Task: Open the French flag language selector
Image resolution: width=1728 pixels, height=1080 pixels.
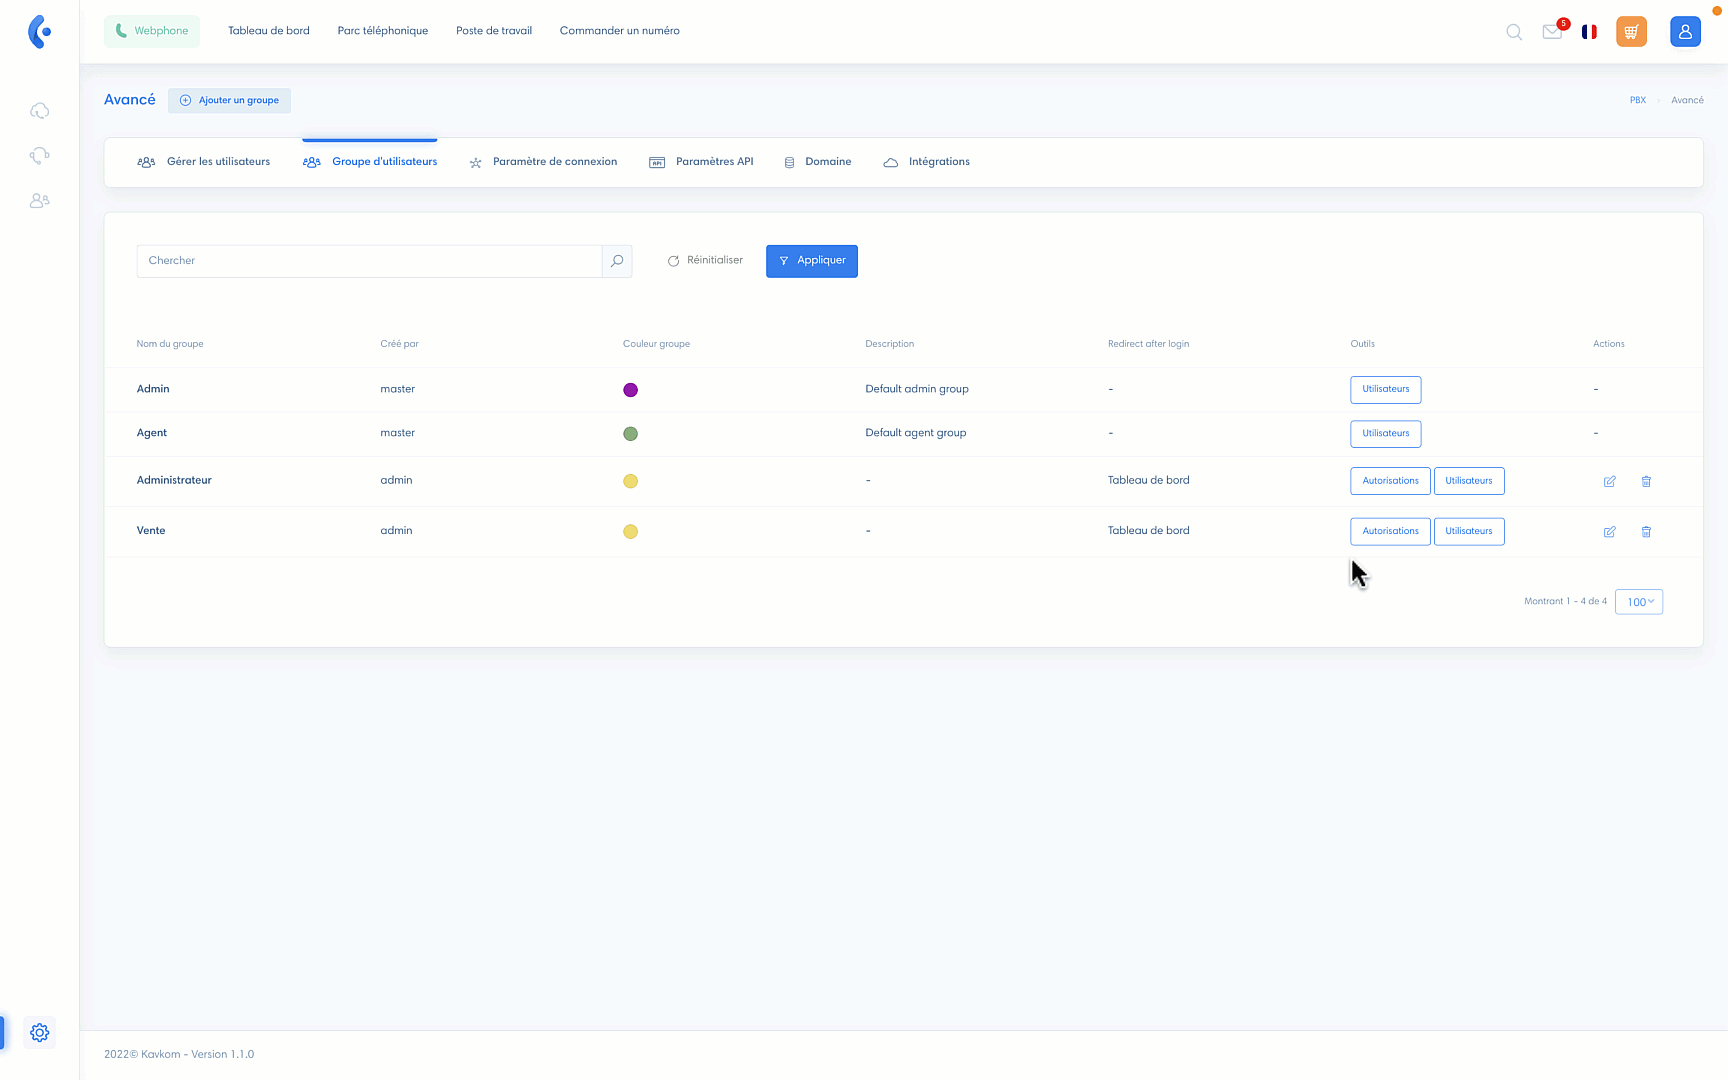Action: [x=1589, y=32]
